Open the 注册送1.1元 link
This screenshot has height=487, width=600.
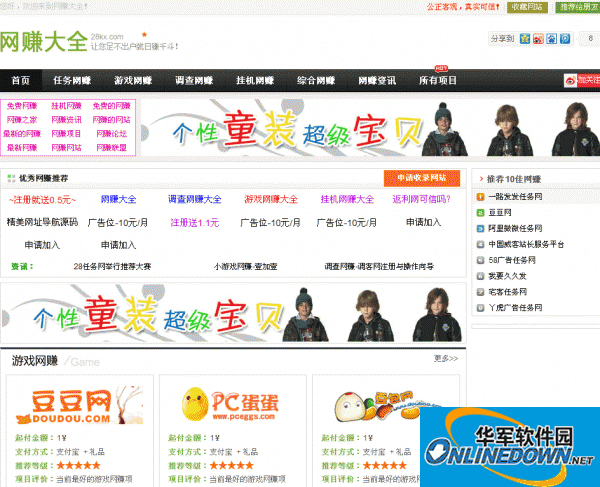195,223
